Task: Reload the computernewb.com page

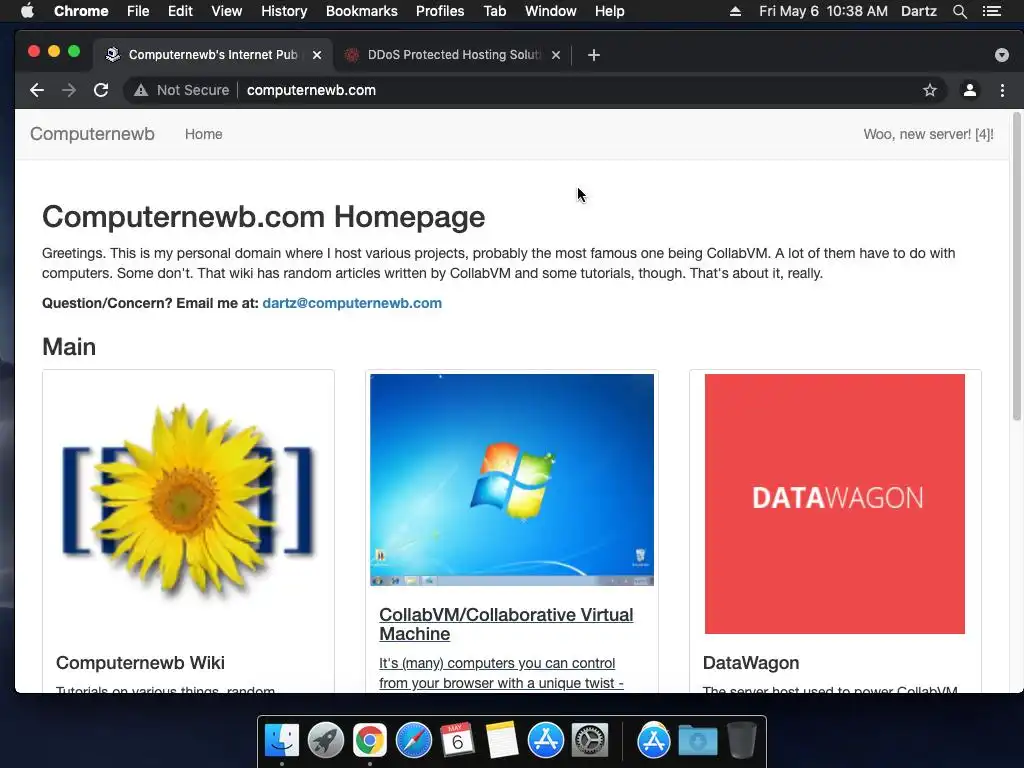Action: point(101,90)
